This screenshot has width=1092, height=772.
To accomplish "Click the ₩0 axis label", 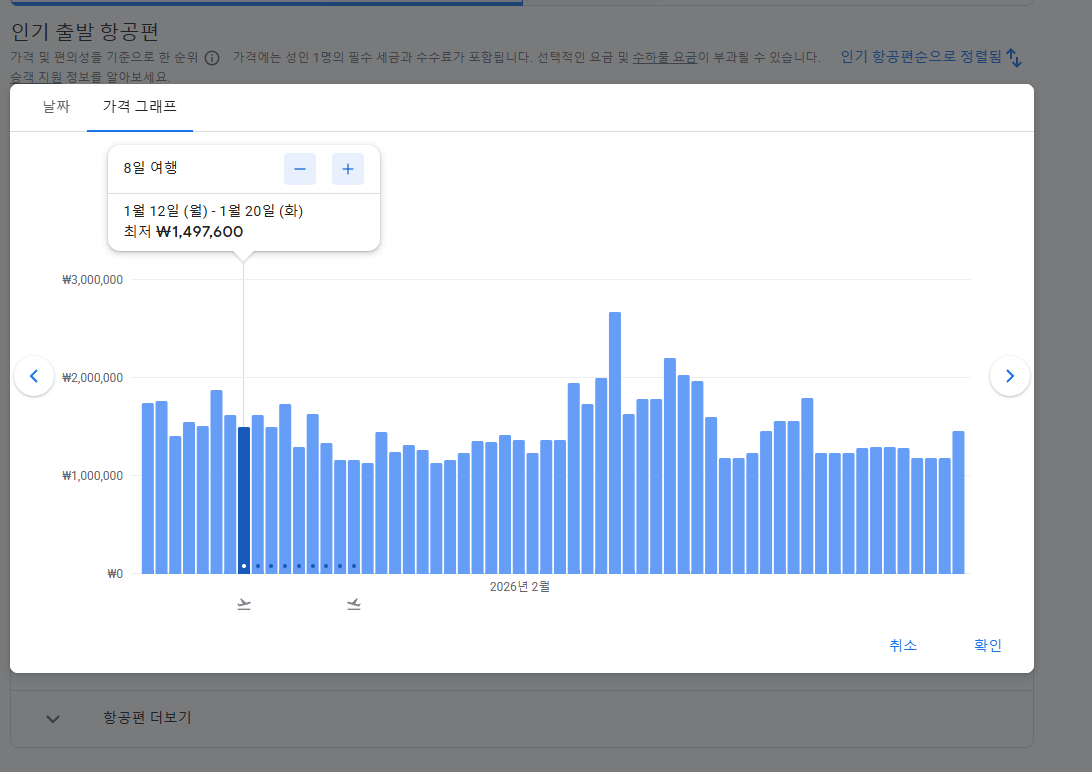I will coord(115,574).
